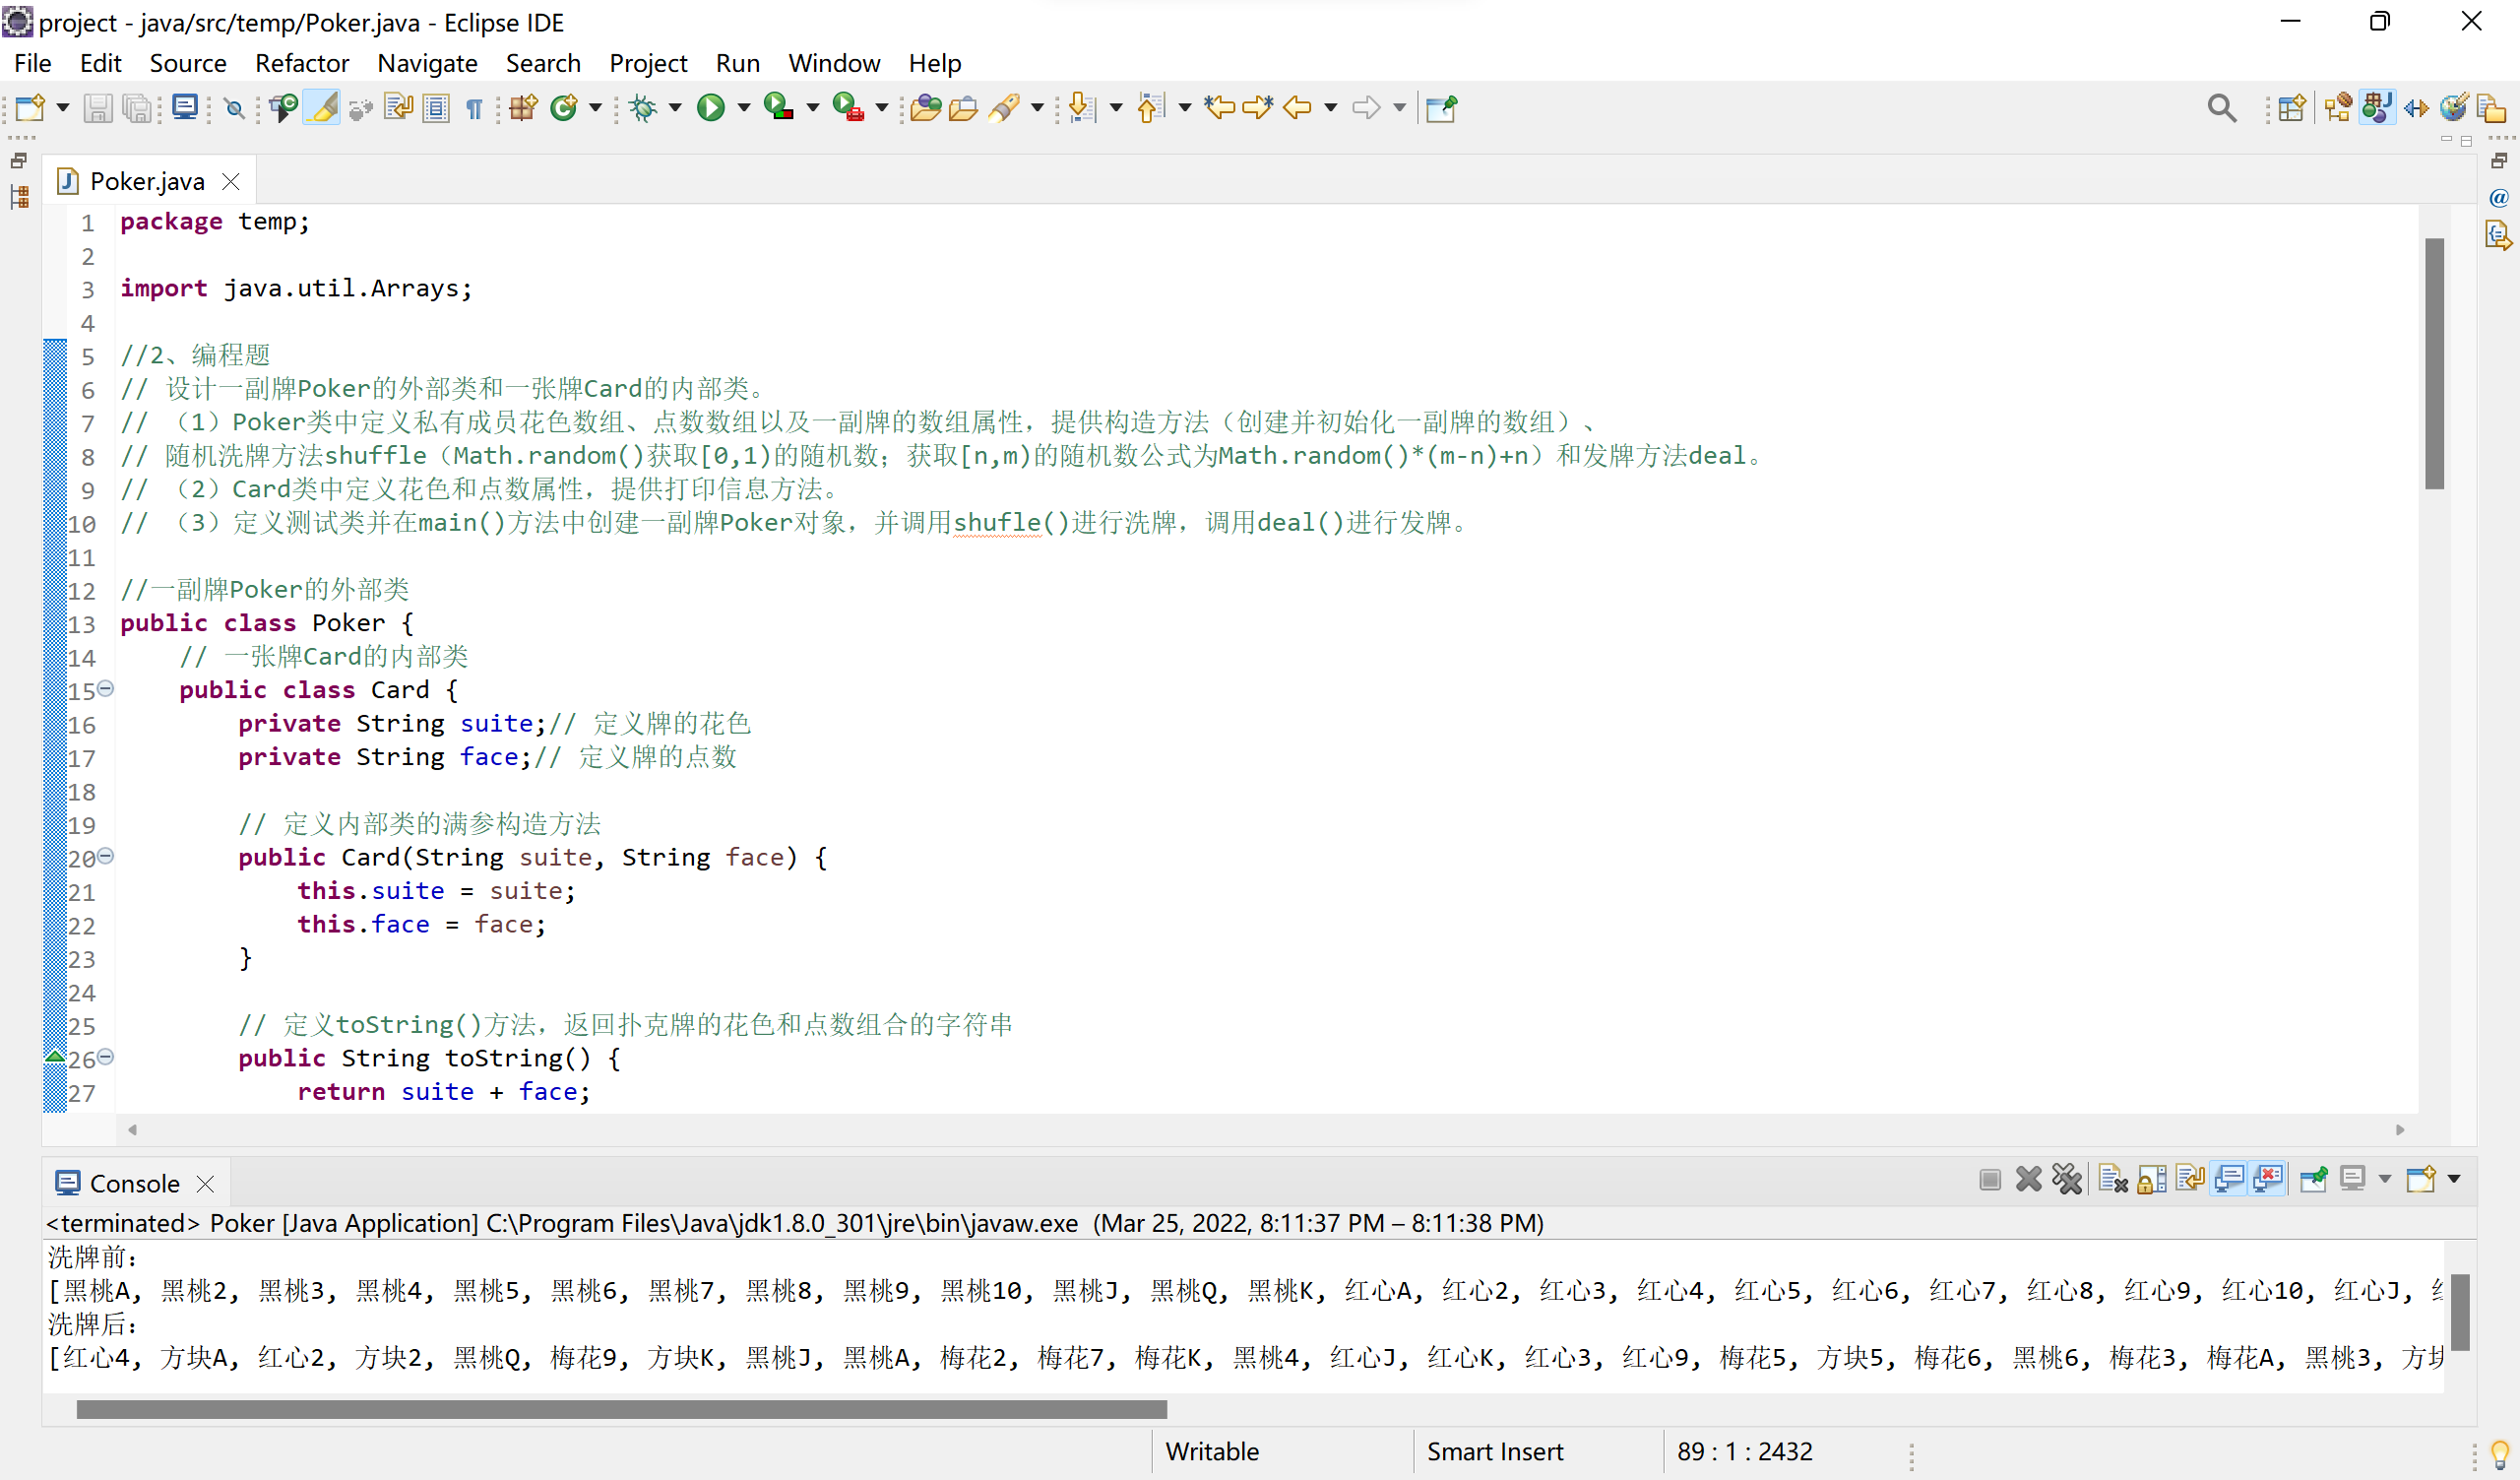This screenshot has width=2520, height=1480.
Task: Run the program with the green play button
Action: pyautogui.click(x=710, y=107)
